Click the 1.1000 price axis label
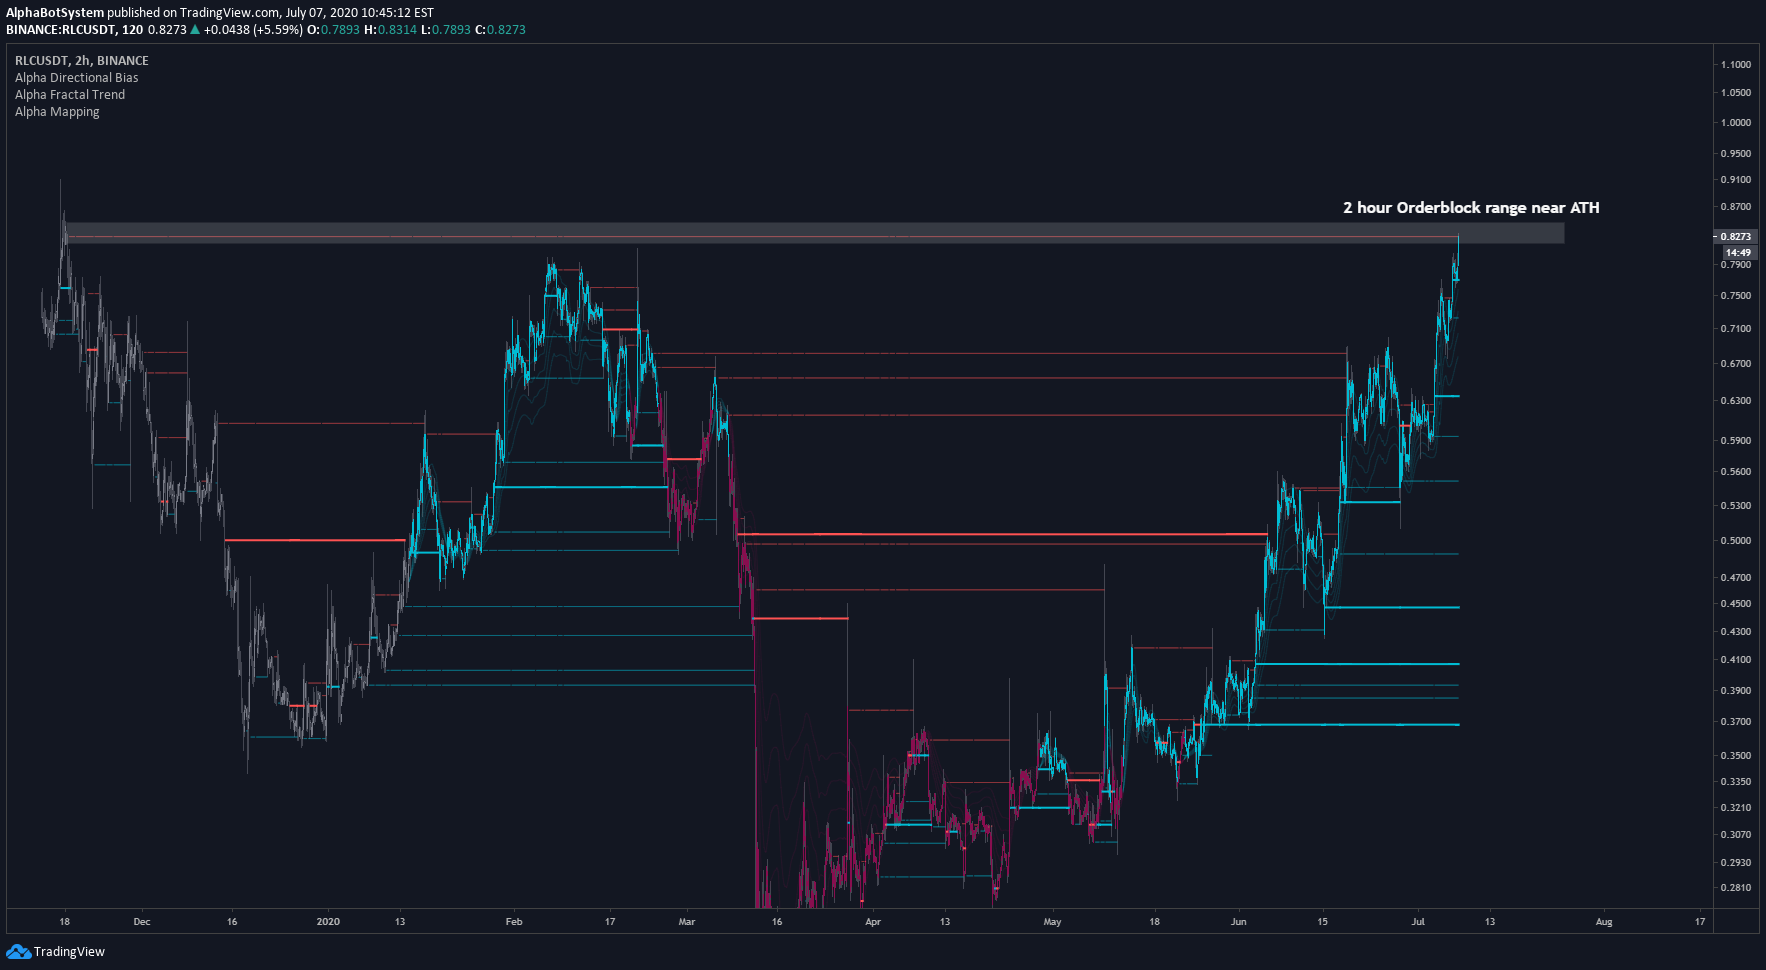 (1736, 64)
